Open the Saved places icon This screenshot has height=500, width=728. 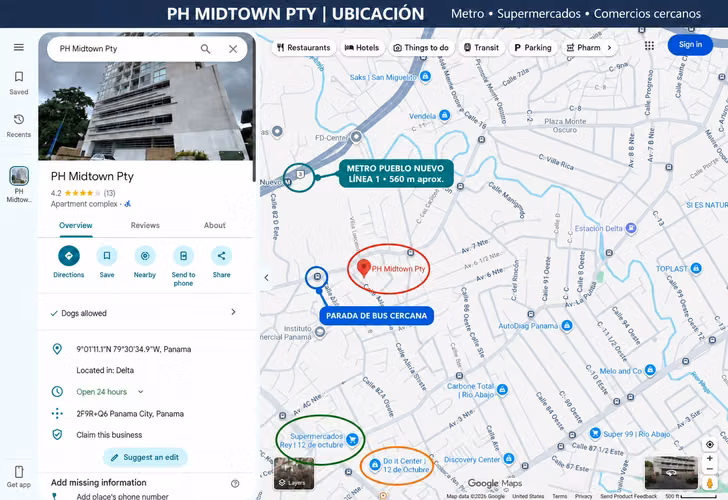[x=19, y=77]
